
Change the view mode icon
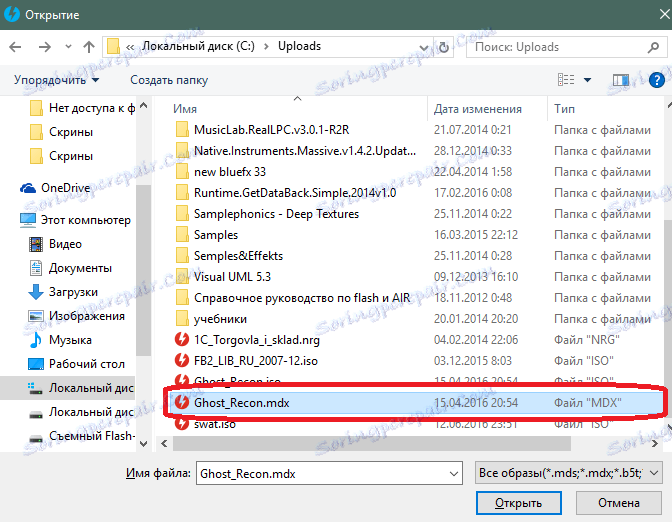(566, 80)
